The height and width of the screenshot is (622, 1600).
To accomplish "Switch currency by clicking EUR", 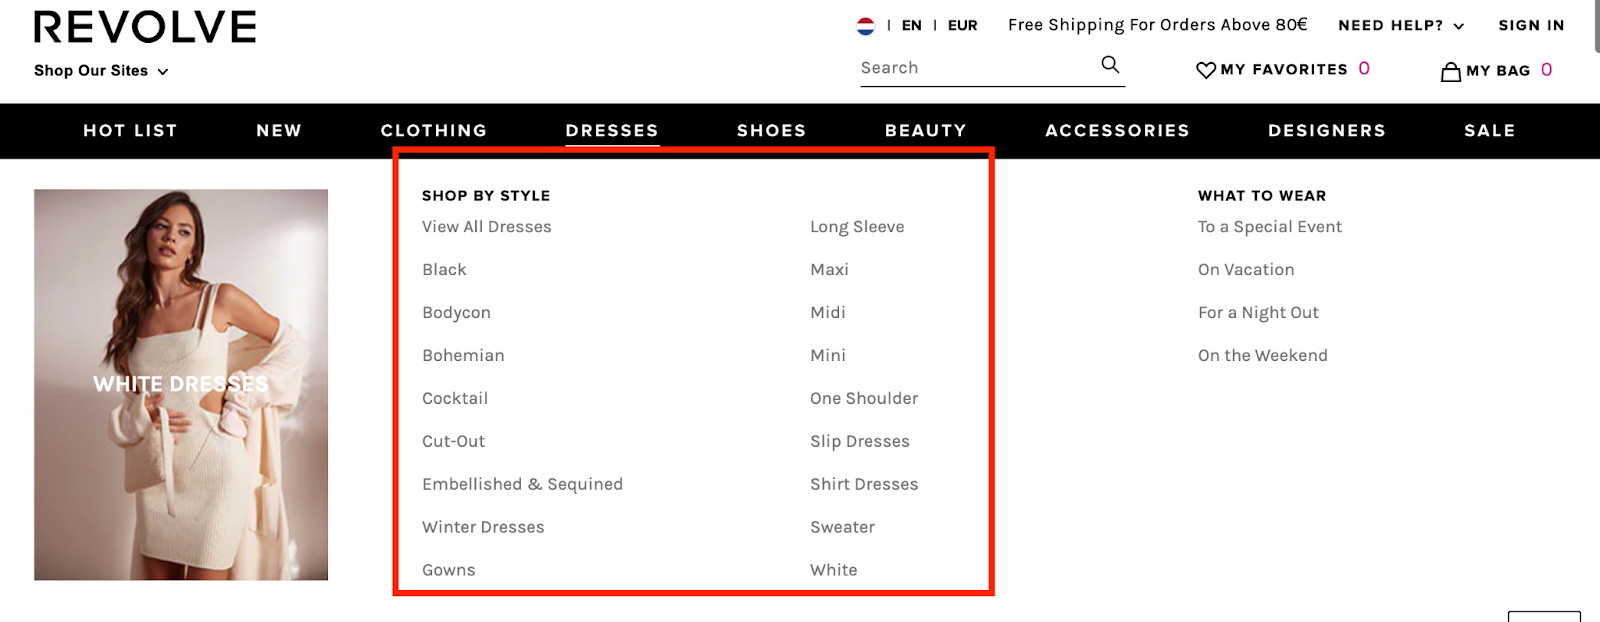I will click(963, 25).
